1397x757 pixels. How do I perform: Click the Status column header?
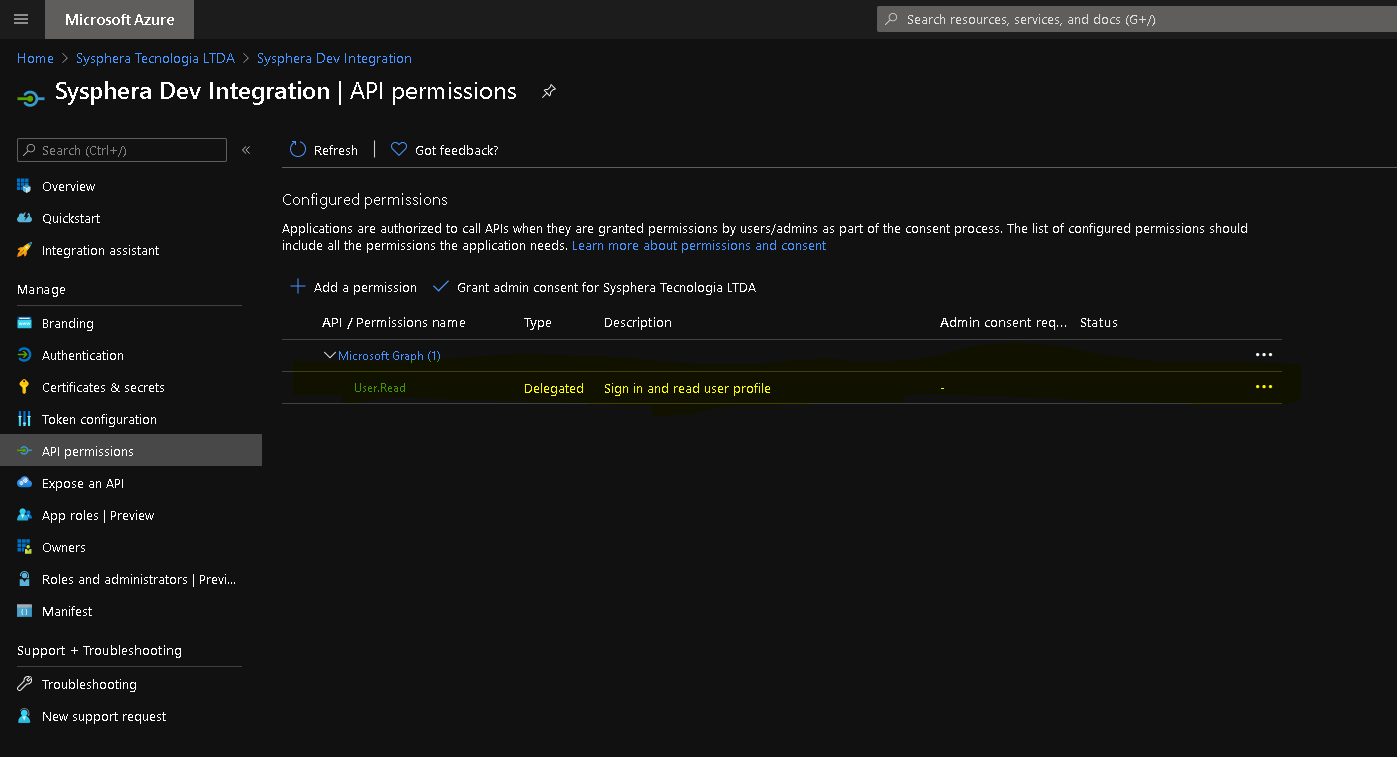pos(1099,322)
